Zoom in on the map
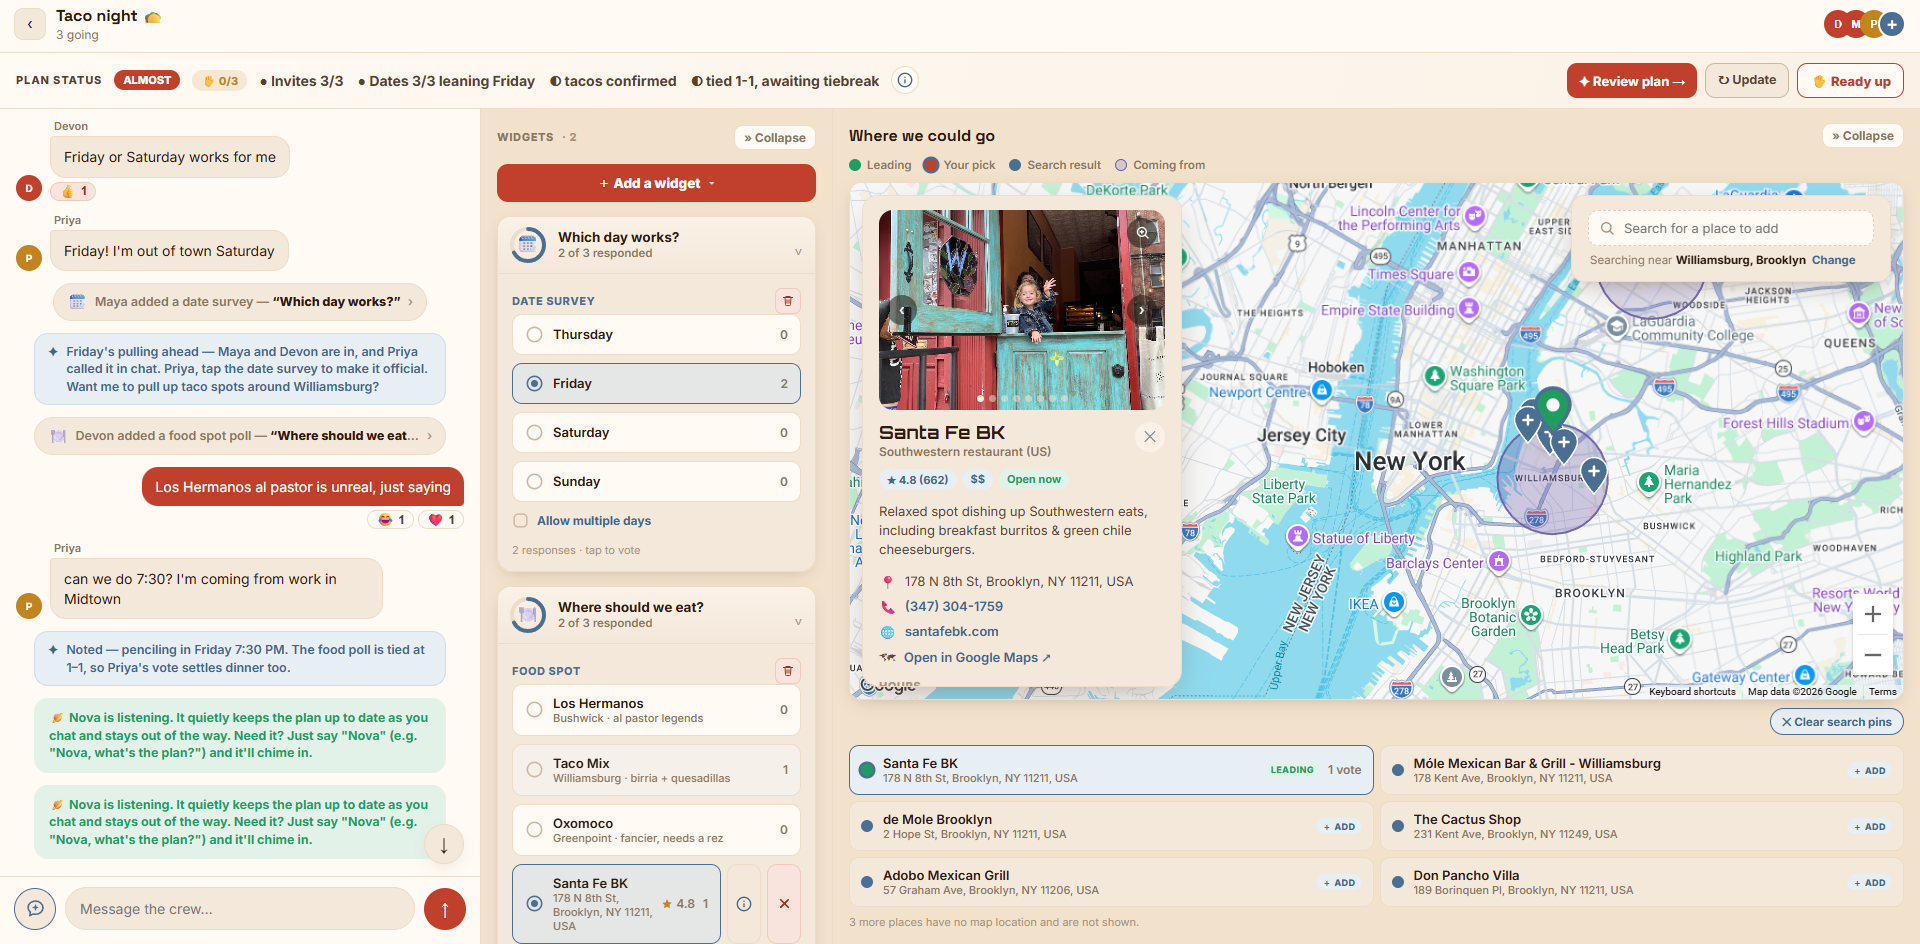The image size is (1920, 944). (1873, 614)
